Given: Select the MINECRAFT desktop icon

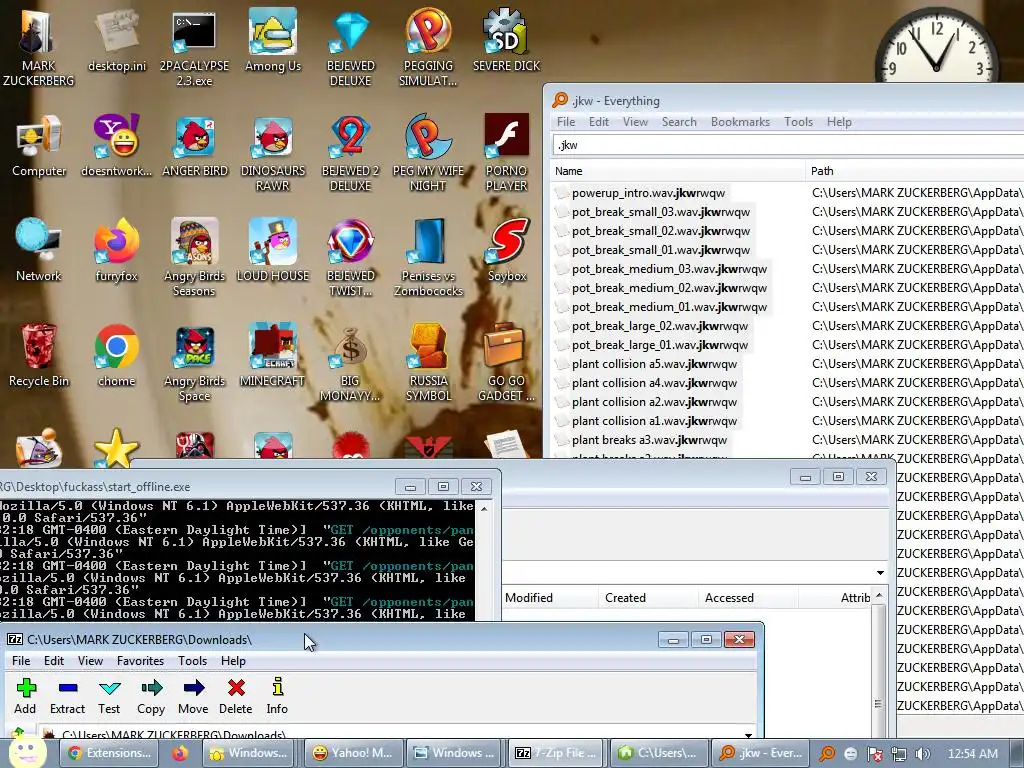Looking at the screenshot, I should click(273, 356).
